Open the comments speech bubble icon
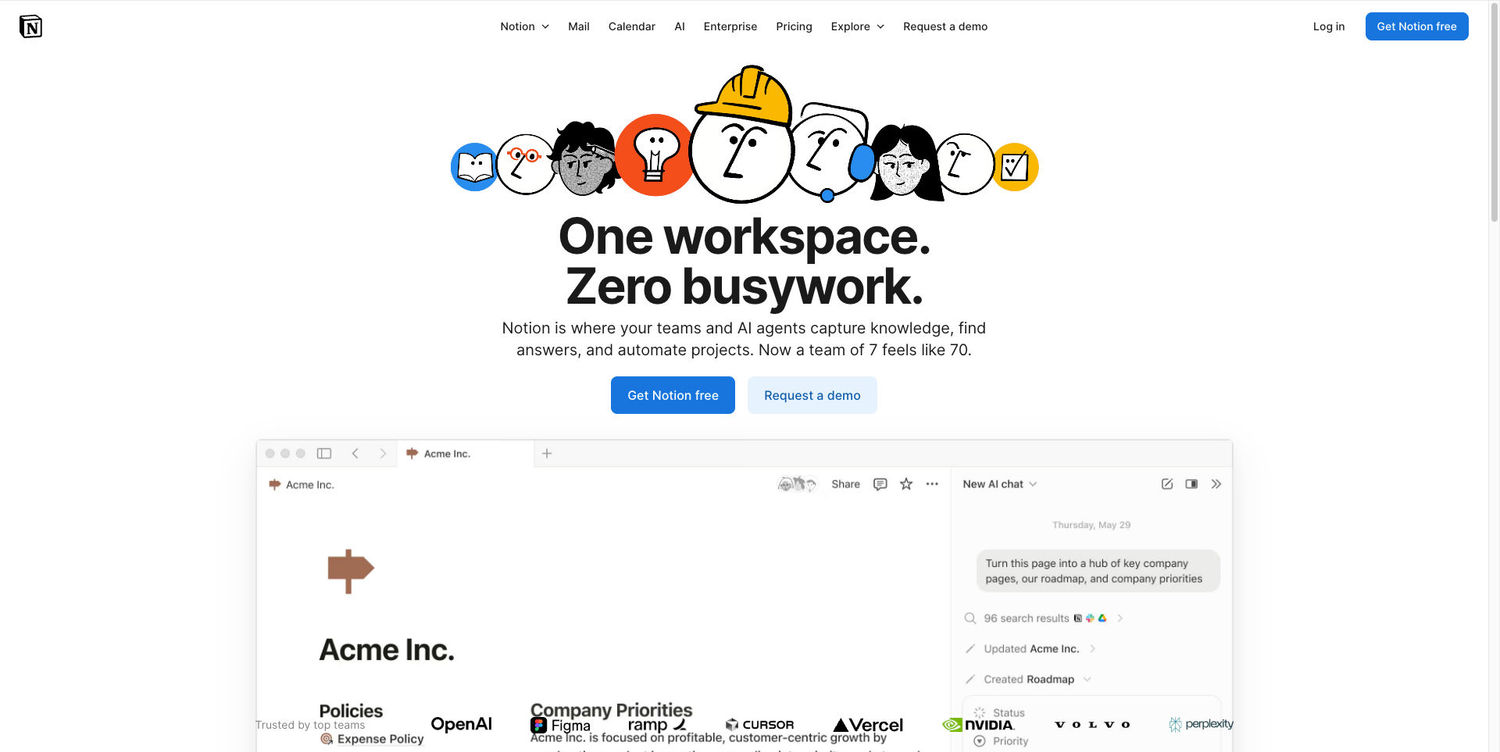Viewport: 1500px width, 752px height. pyautogui.click(x=880, y=484)
